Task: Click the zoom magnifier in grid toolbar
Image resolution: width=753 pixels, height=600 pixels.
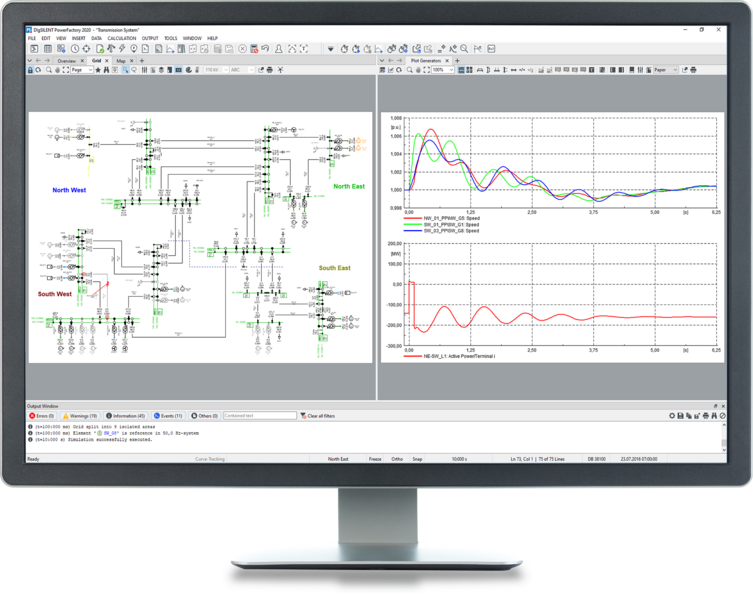Action: click(x=49, y=70)
